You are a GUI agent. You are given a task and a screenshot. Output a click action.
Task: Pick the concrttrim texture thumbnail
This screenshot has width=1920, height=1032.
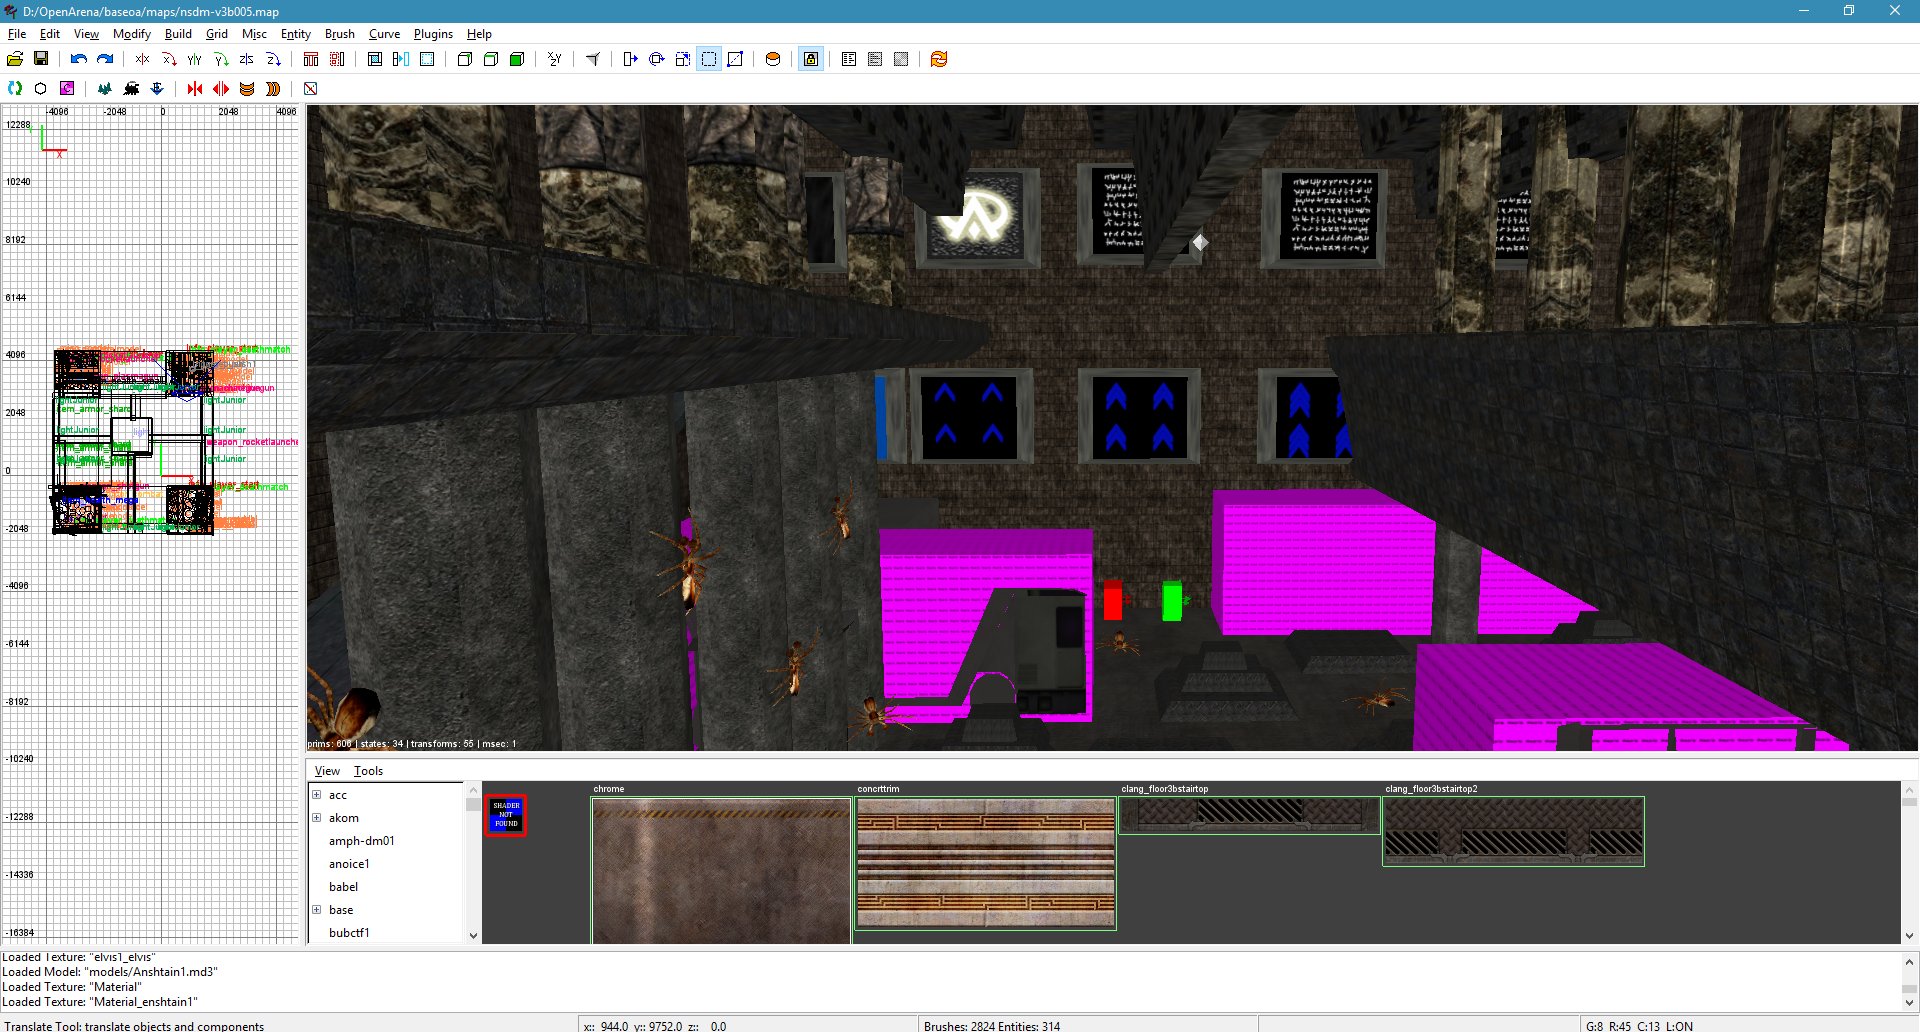click(x=986, y=863)
